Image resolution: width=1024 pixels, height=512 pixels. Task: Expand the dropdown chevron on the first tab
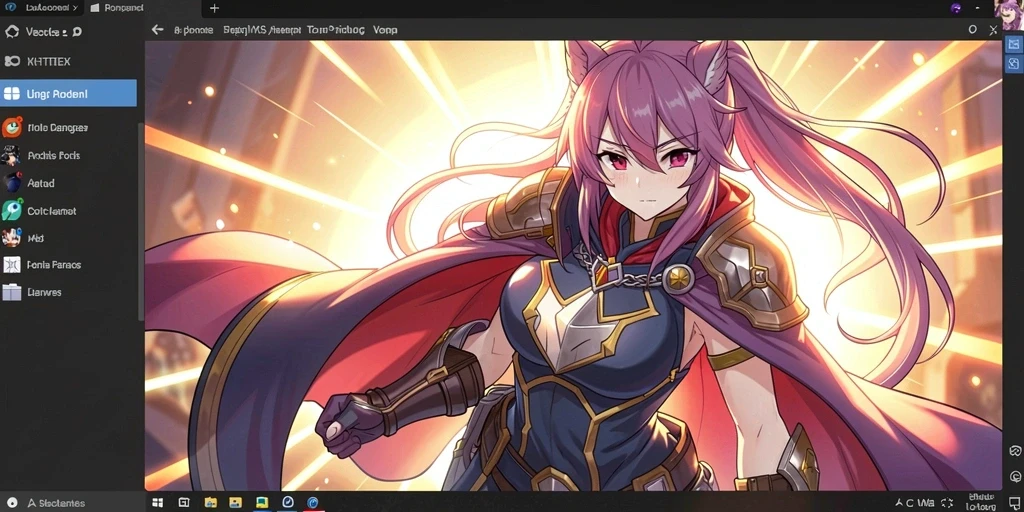click(x=74, y=8)
